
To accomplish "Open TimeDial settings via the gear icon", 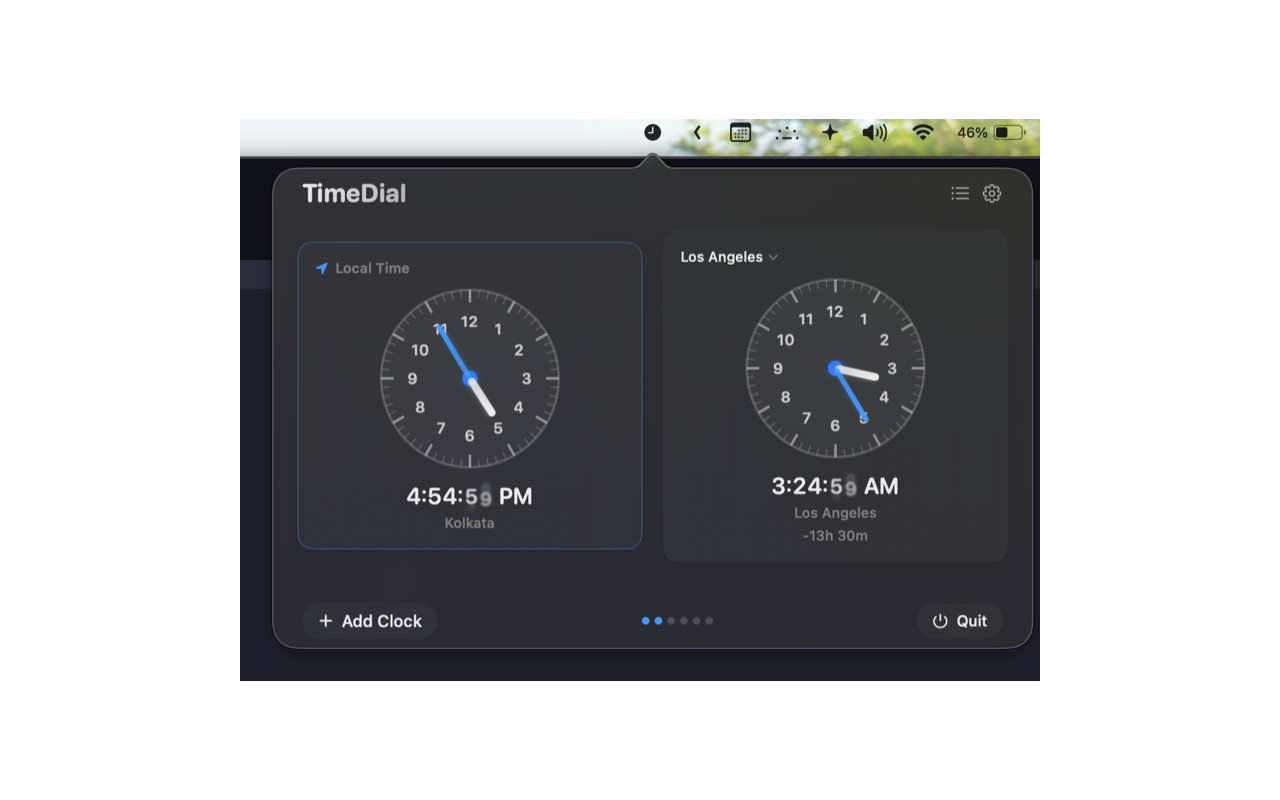I will [991, 193].
